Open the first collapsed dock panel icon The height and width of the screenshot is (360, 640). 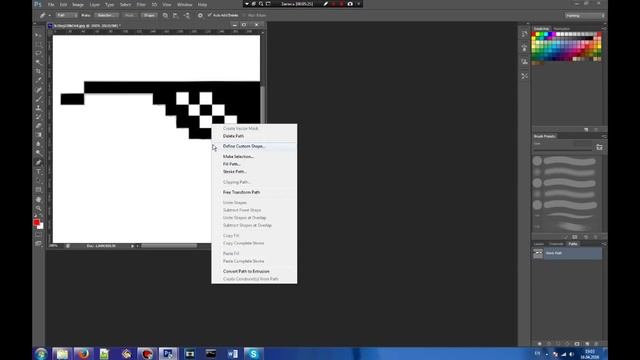pos(524,34)
